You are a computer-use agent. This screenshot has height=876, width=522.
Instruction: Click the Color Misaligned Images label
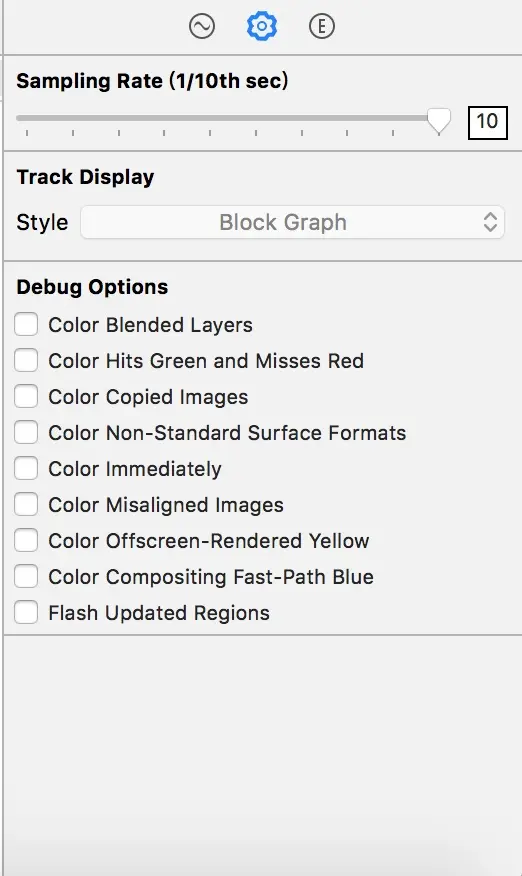pyautogui.click(x=166, y=506)
